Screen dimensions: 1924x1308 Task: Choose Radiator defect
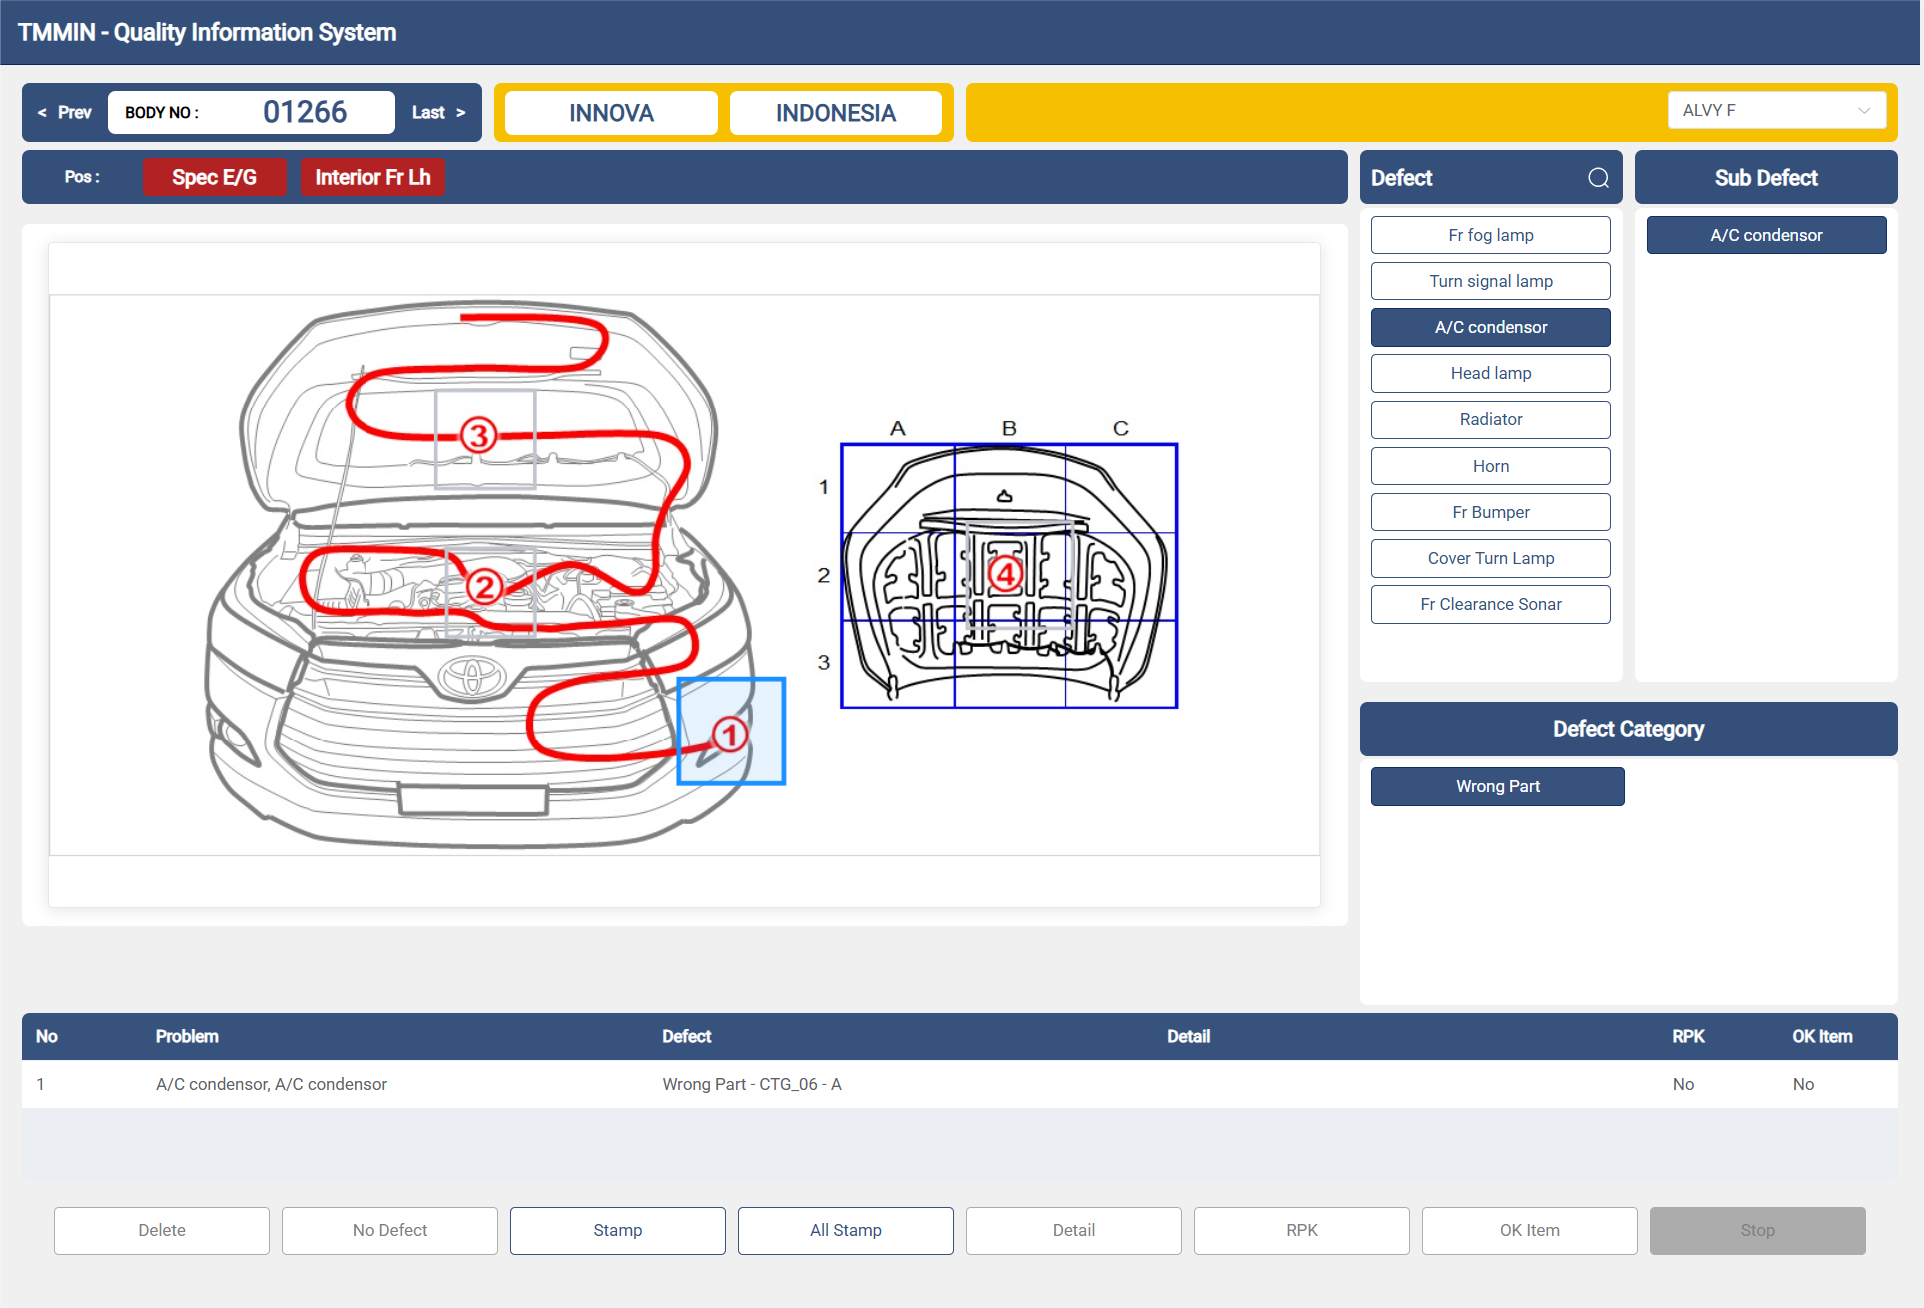1490,419
